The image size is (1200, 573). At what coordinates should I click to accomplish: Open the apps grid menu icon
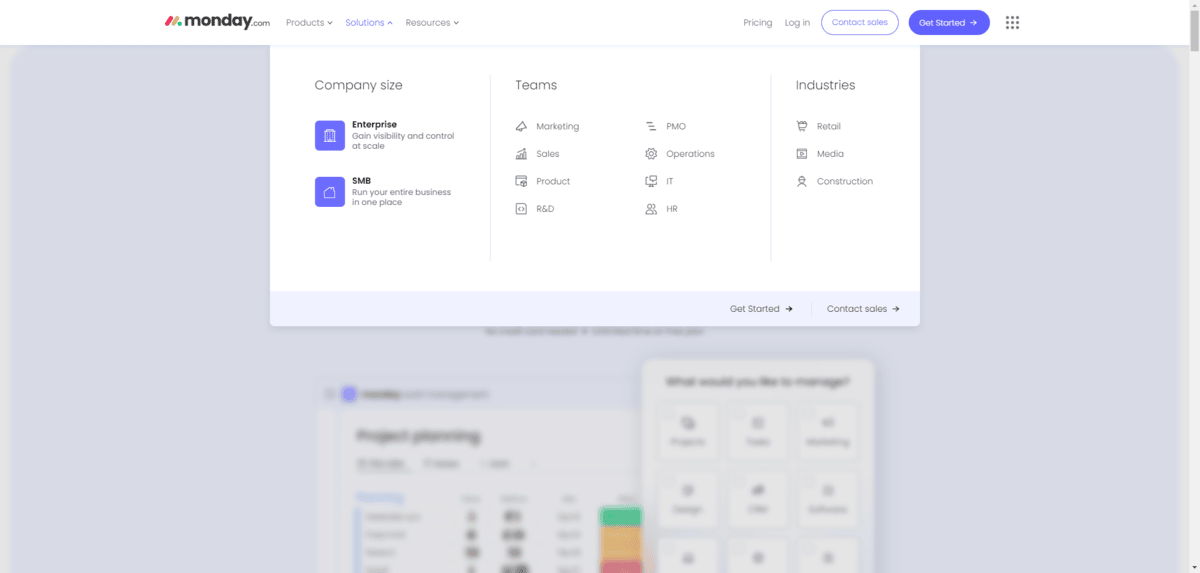tap(1012, 23)
